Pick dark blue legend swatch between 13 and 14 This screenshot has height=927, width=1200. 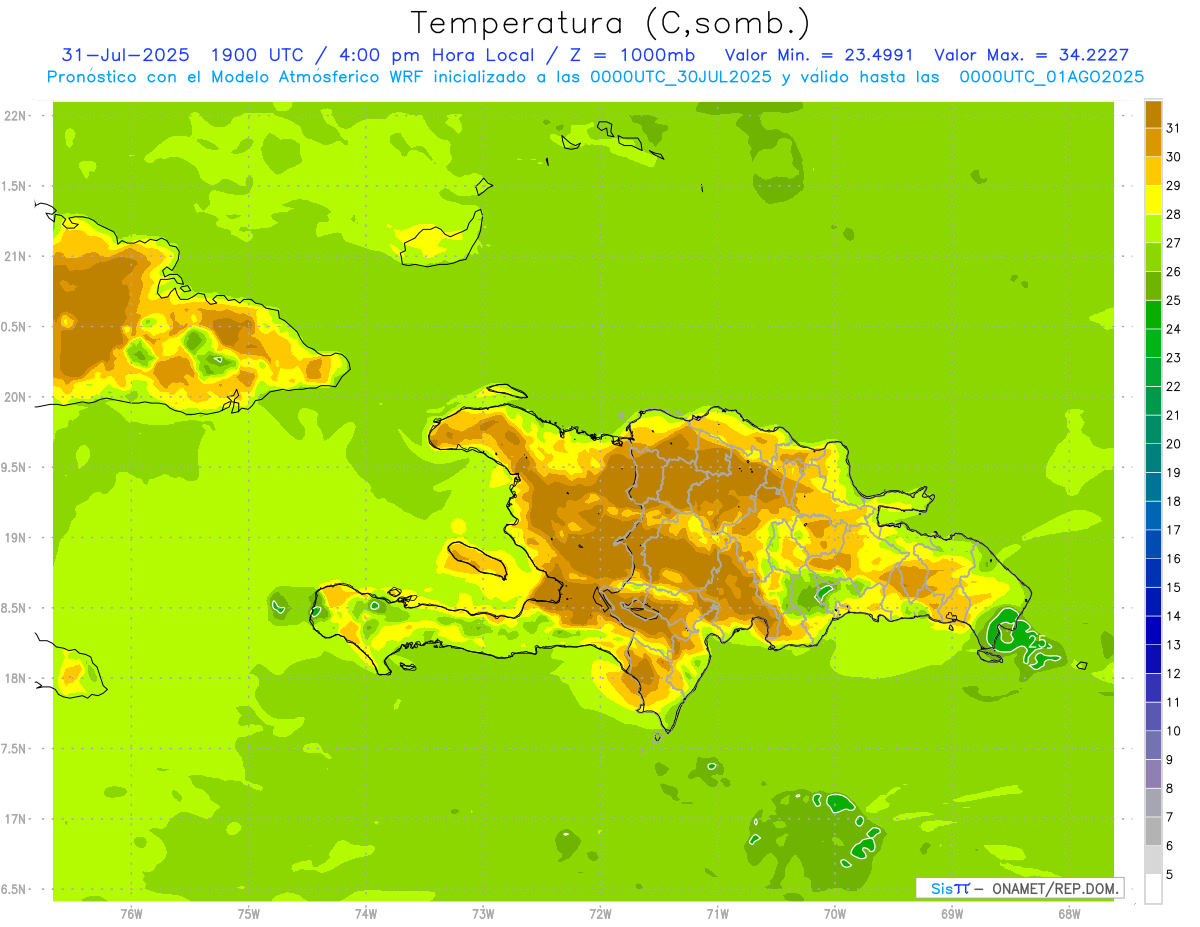[x=1153, y=630]
